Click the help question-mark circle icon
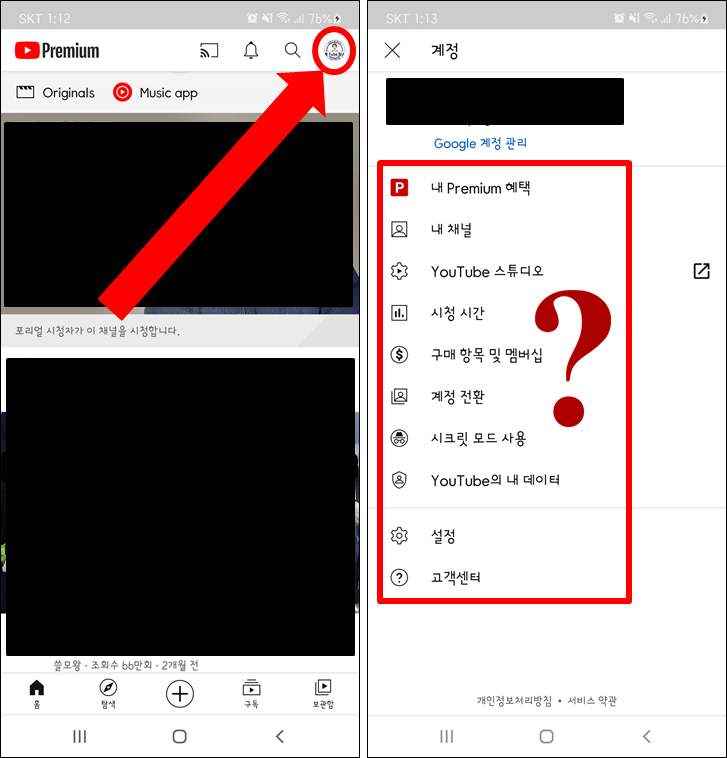727x758 pixels. tap(399, 577)
